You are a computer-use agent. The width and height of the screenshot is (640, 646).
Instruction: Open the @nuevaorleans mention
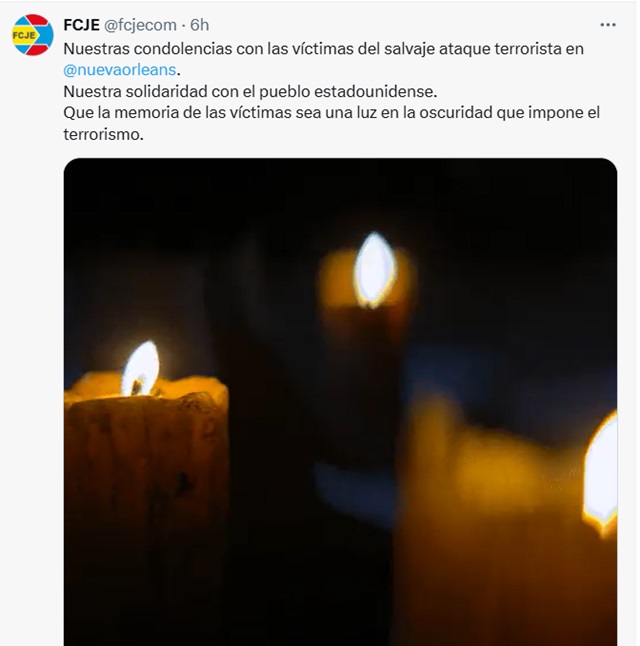click(x=120, y=70)
